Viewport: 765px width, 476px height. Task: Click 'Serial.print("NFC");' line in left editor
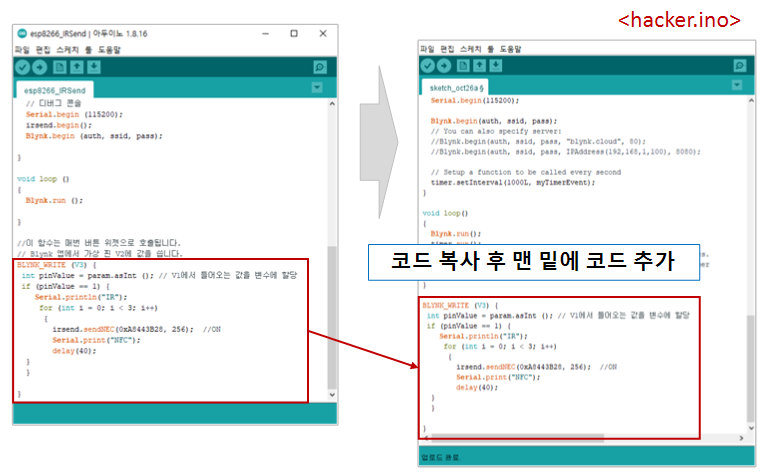point(96,340)
